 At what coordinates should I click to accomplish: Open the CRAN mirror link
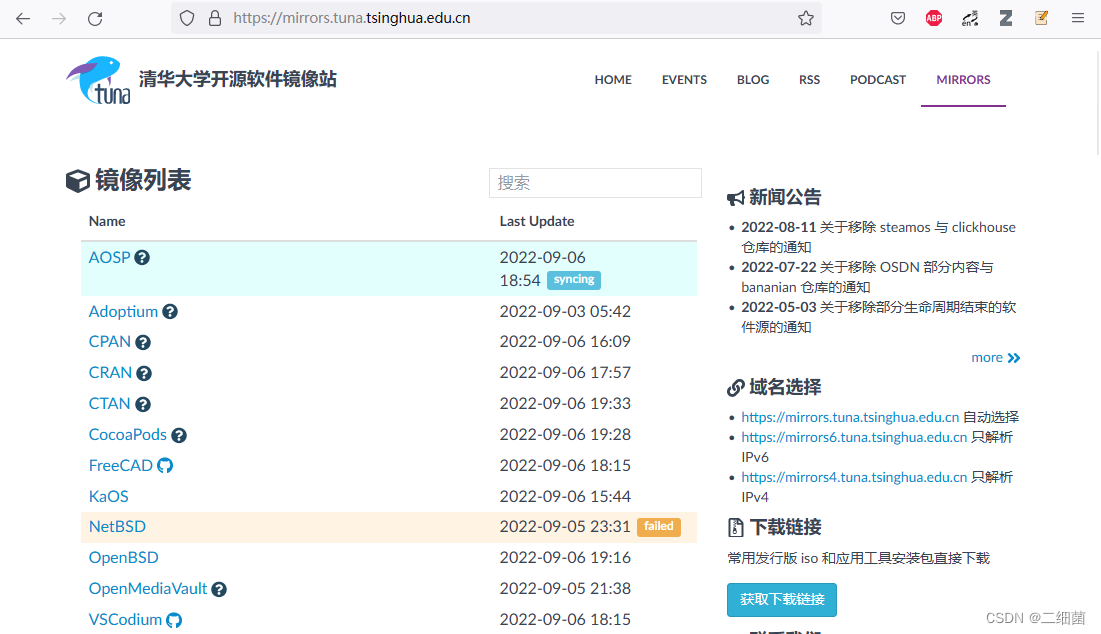[110, 373]
